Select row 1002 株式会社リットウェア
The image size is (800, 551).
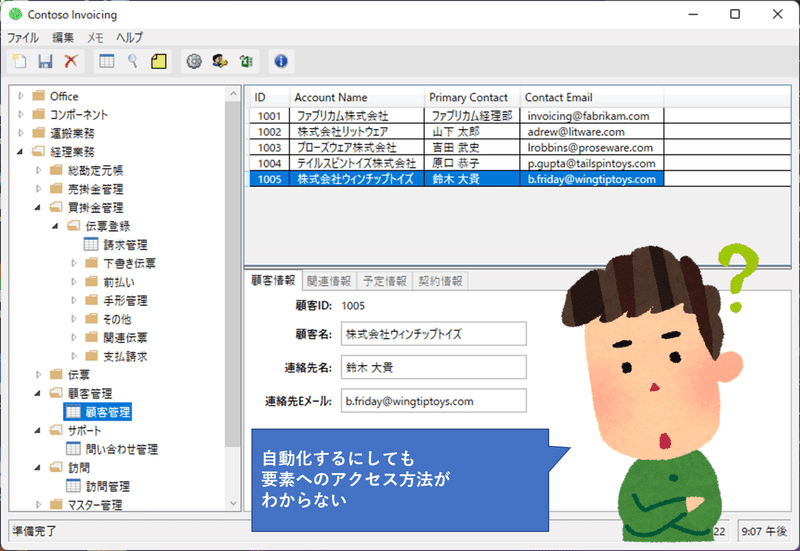520,132
